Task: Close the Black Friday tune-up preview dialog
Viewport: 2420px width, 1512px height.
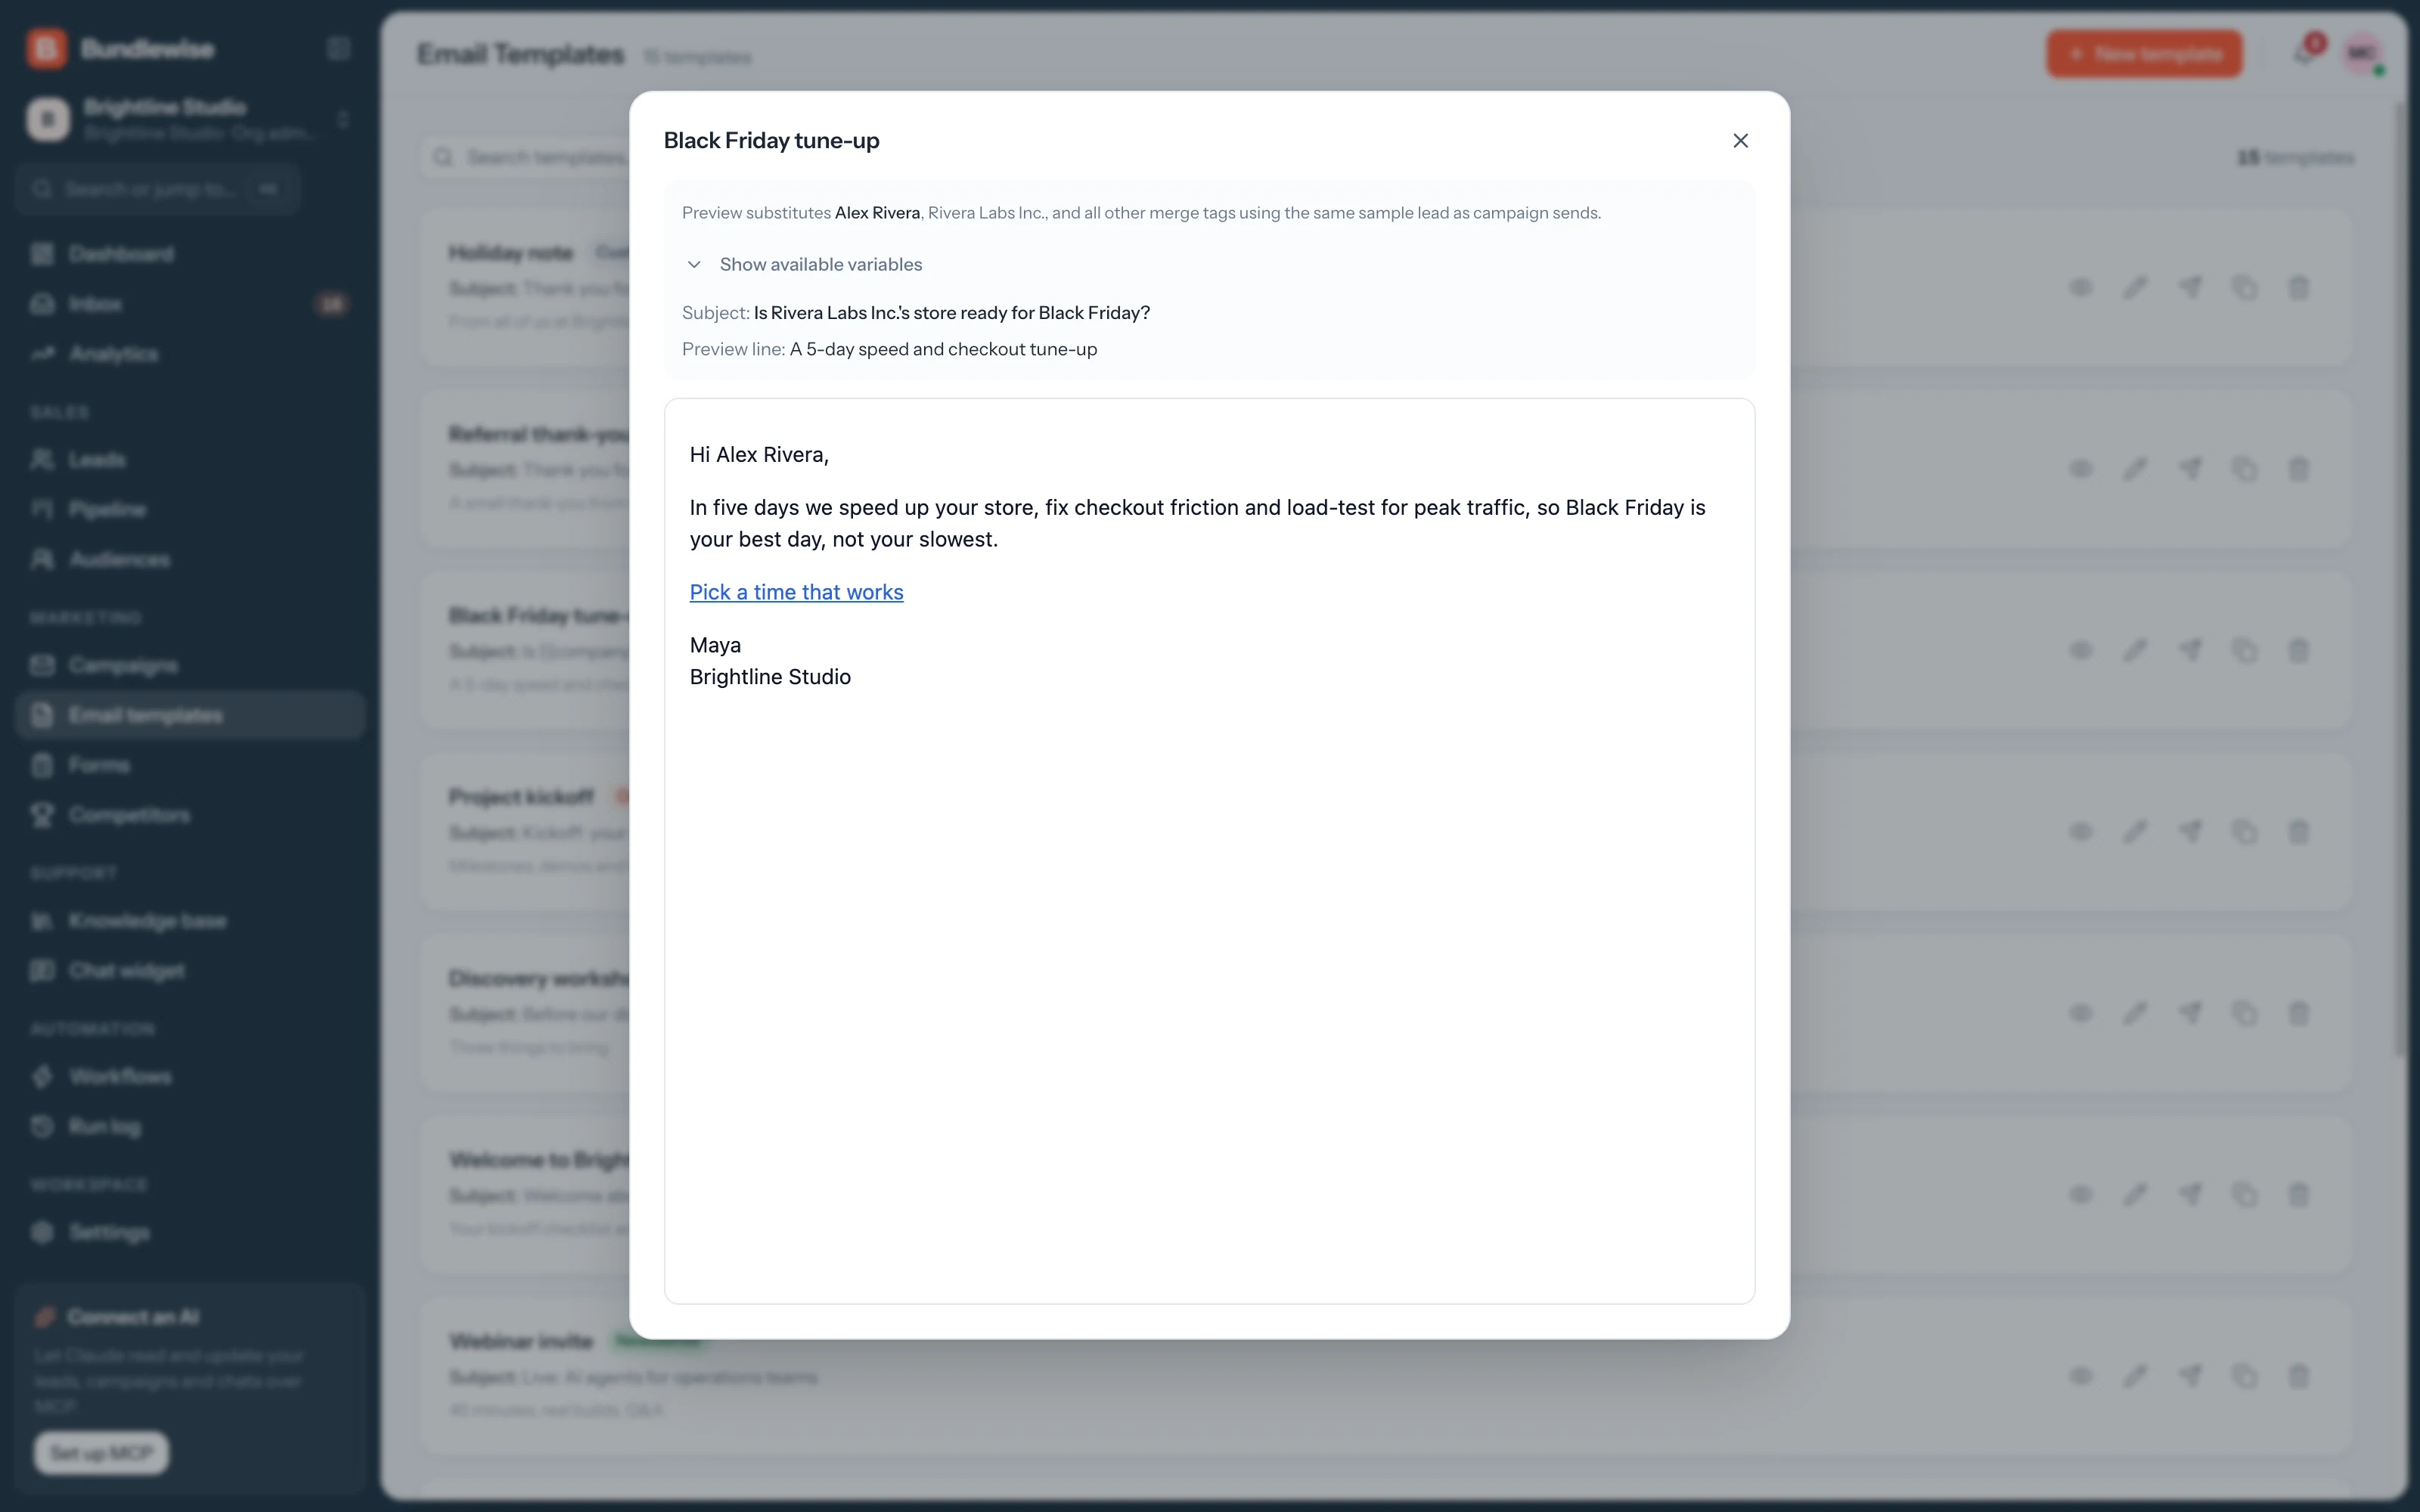Action: [1740, 141]
